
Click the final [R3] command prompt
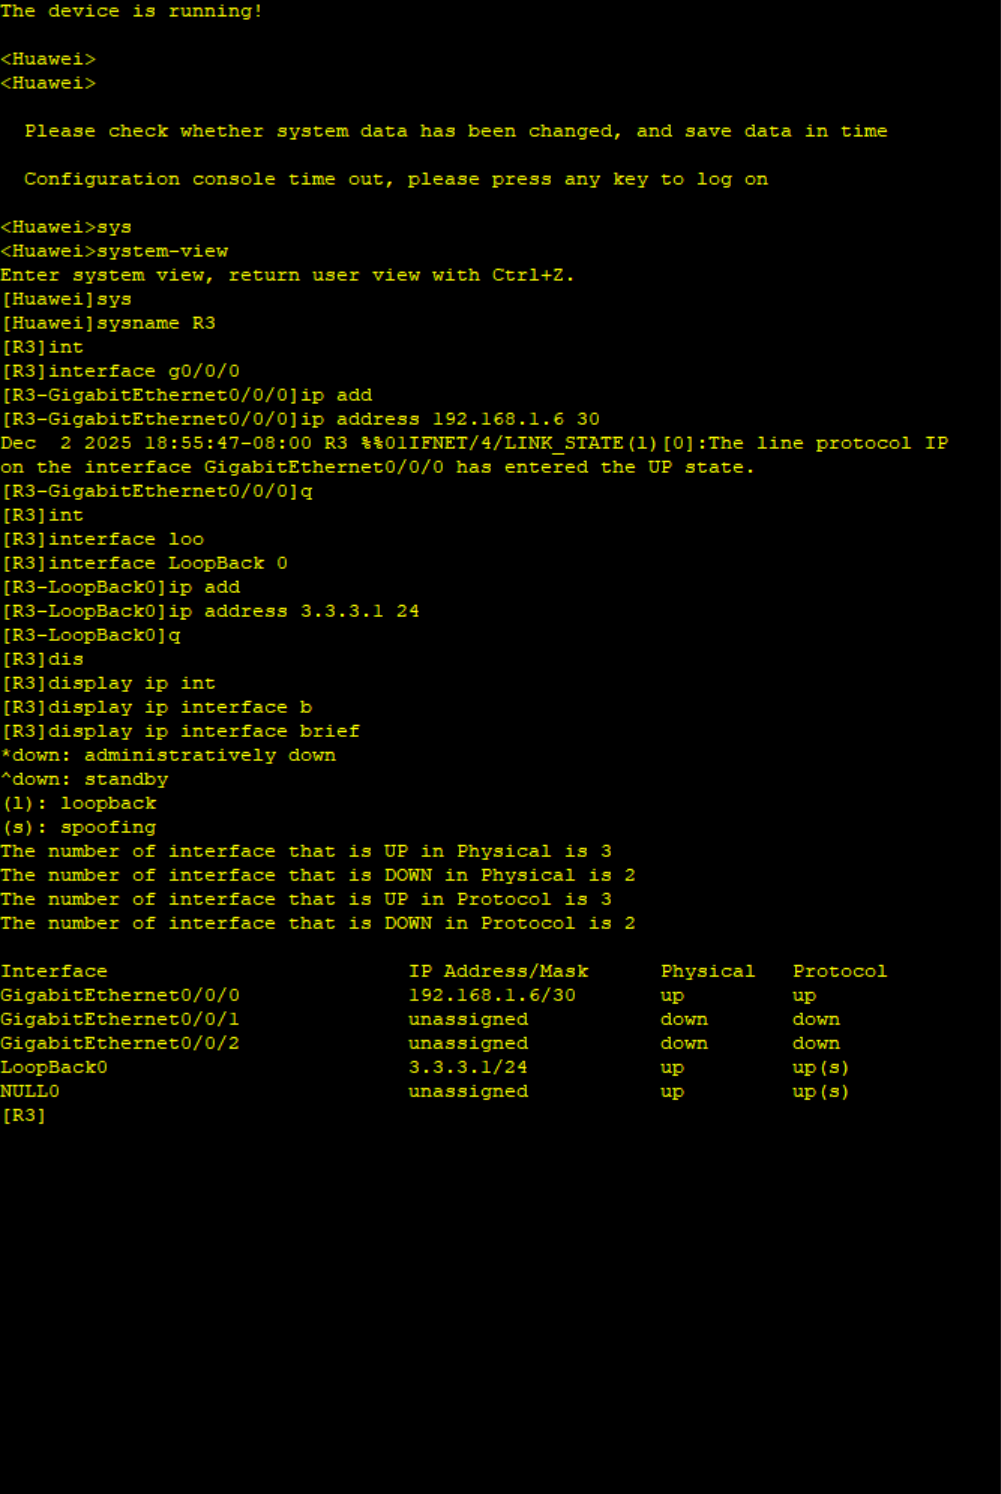tap(24, 1115)
